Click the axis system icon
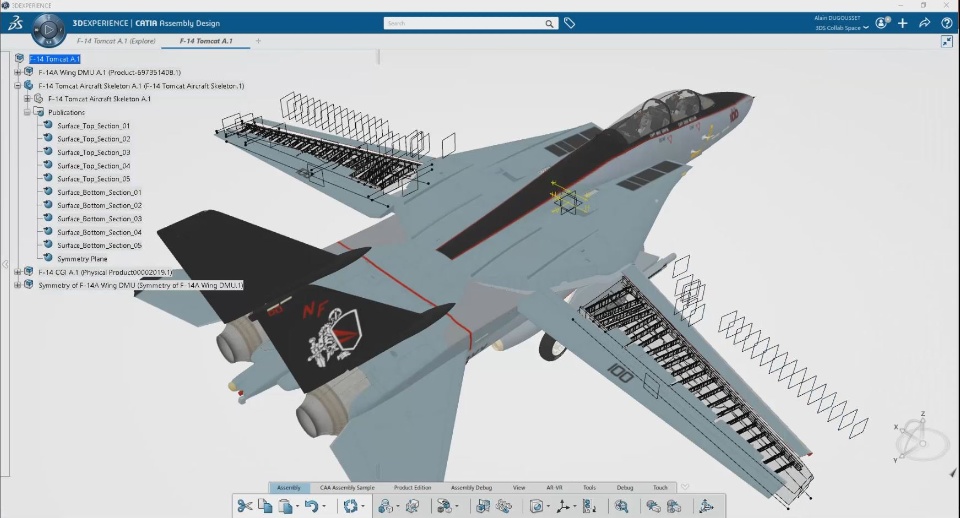 click(563, 506)
